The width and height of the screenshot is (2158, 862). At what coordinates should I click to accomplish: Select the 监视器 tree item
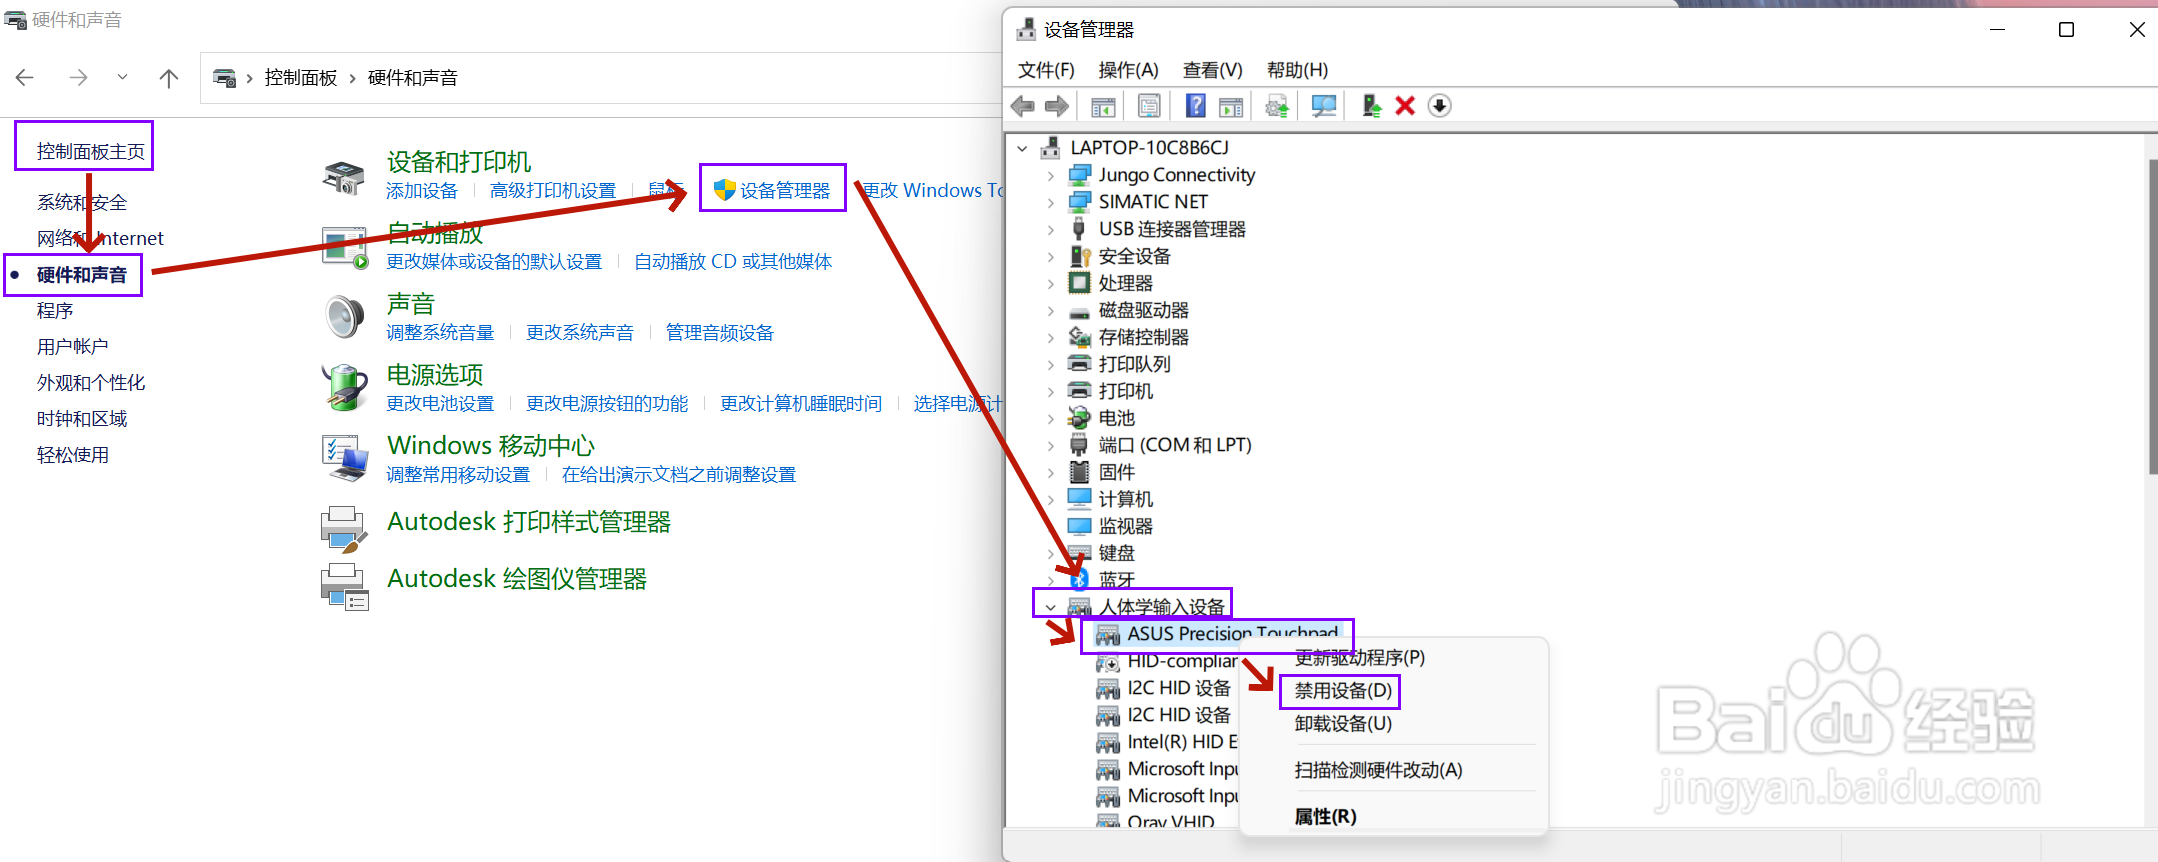(1126, 526)
